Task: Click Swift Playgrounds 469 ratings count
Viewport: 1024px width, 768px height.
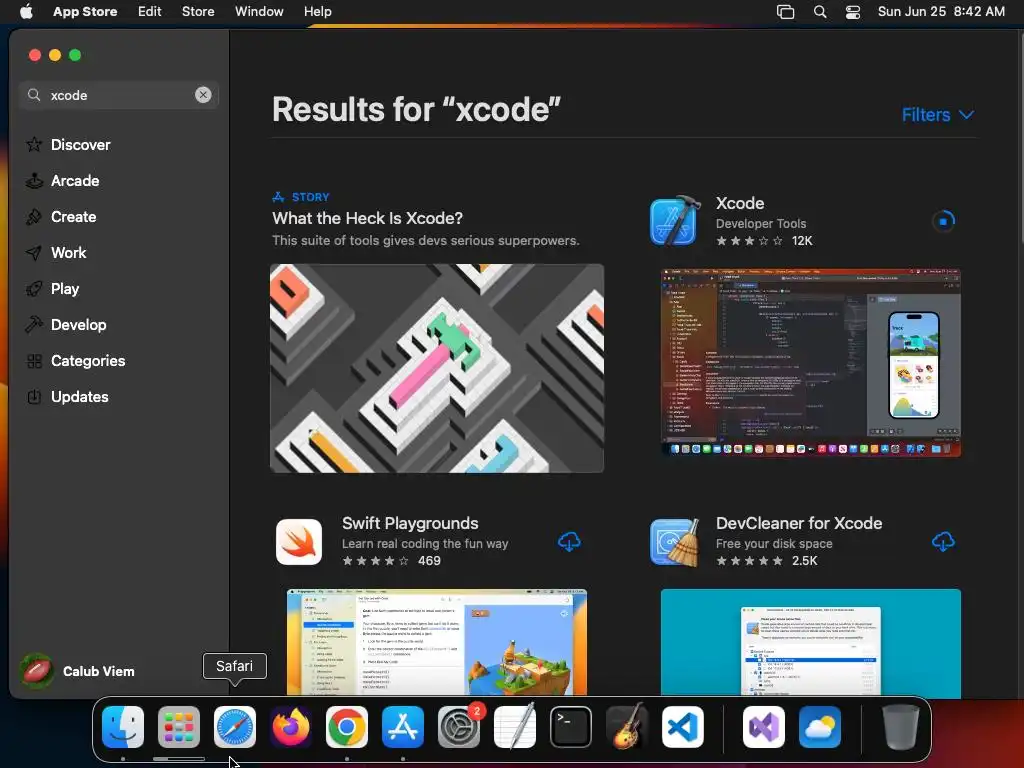Action: (x=429, y=561)
